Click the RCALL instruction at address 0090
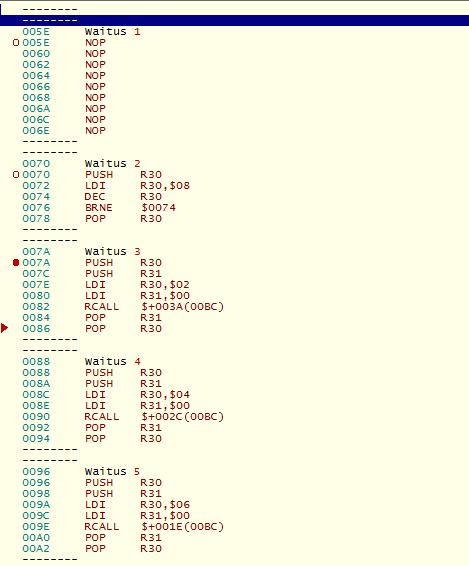This screenshot has width=469, height=566. pyautogui.click(x=234, y=417)
